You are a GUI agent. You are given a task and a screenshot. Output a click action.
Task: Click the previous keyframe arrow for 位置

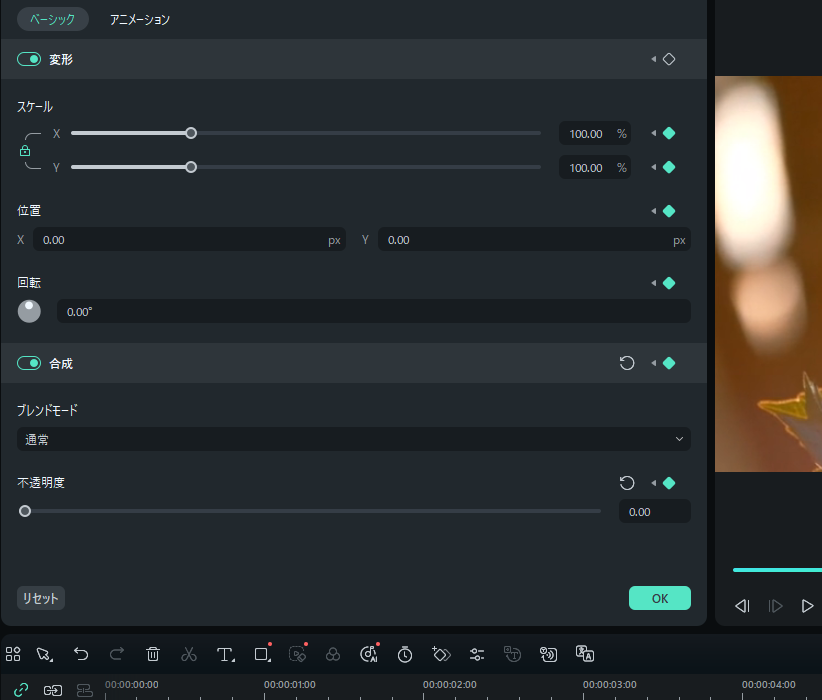tap(653, 211)
